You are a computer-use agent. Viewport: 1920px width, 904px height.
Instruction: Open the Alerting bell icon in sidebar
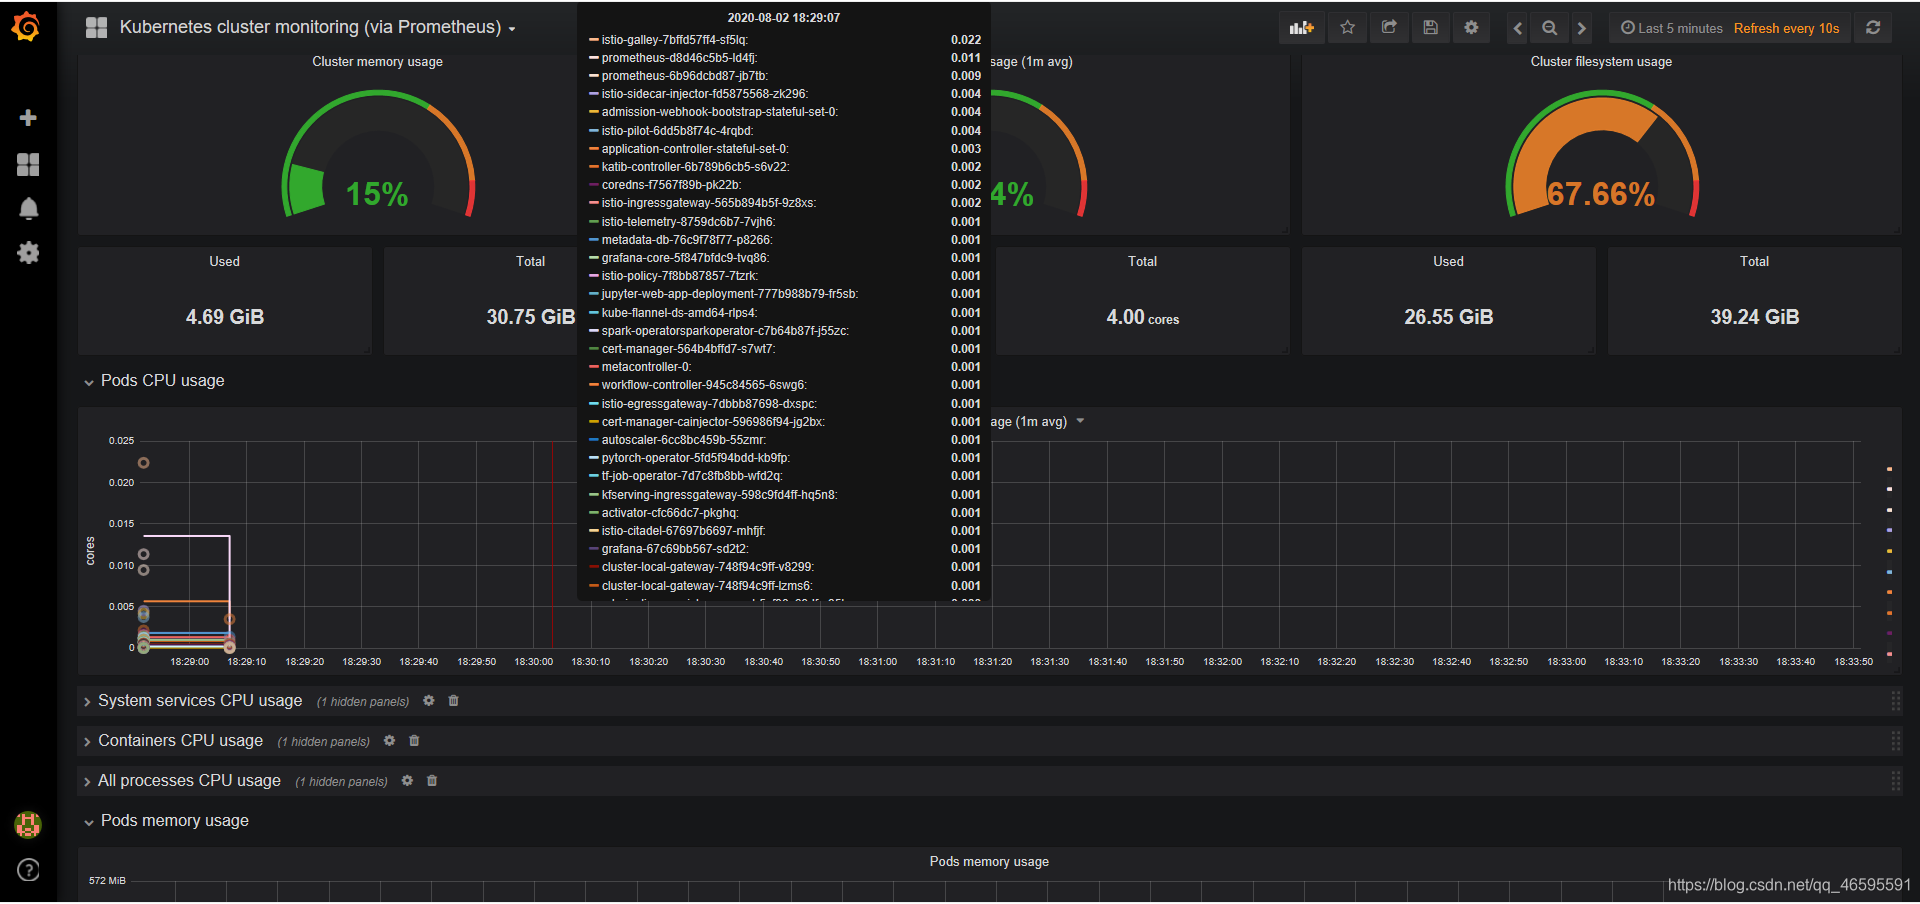click(x=28, y=208)
